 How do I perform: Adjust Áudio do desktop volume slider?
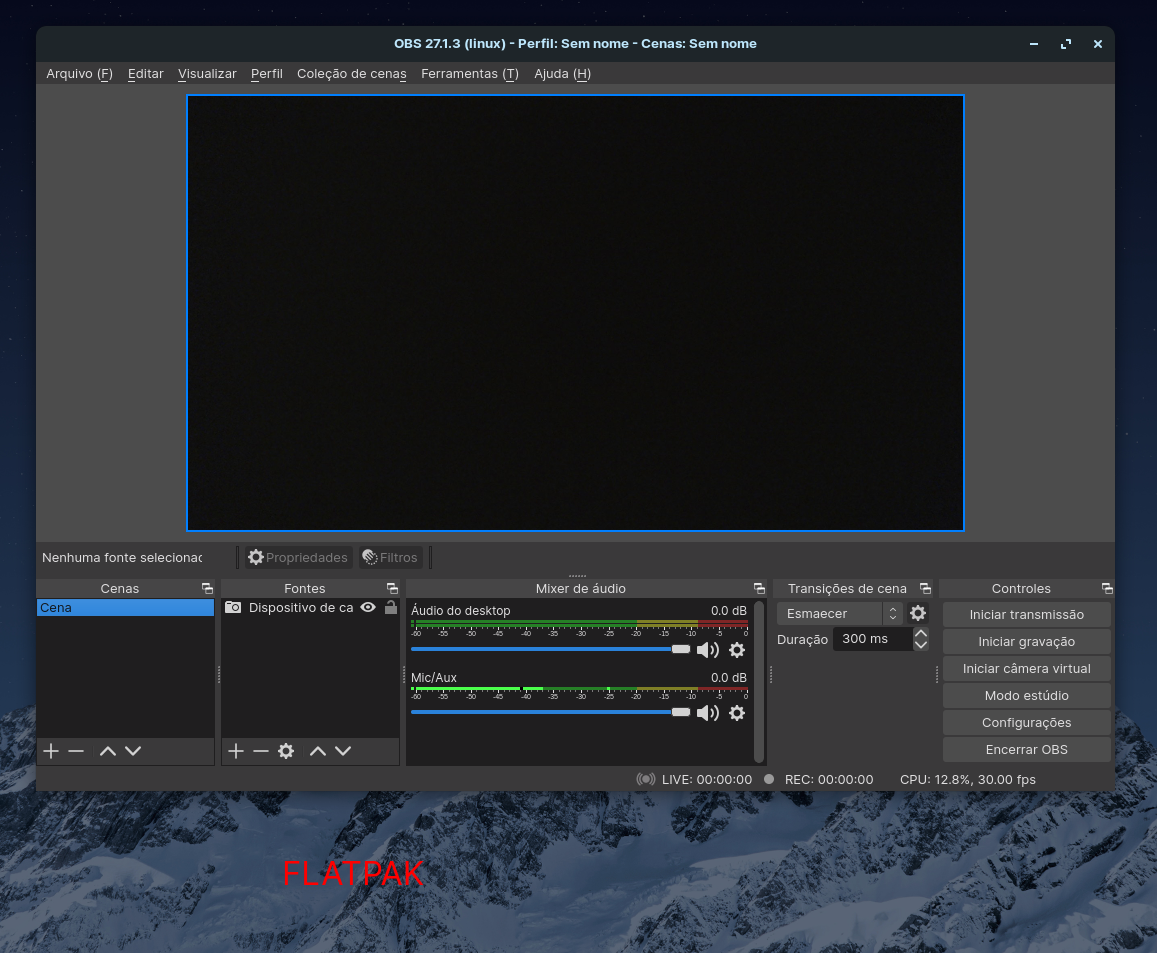[x=550, y=649]
